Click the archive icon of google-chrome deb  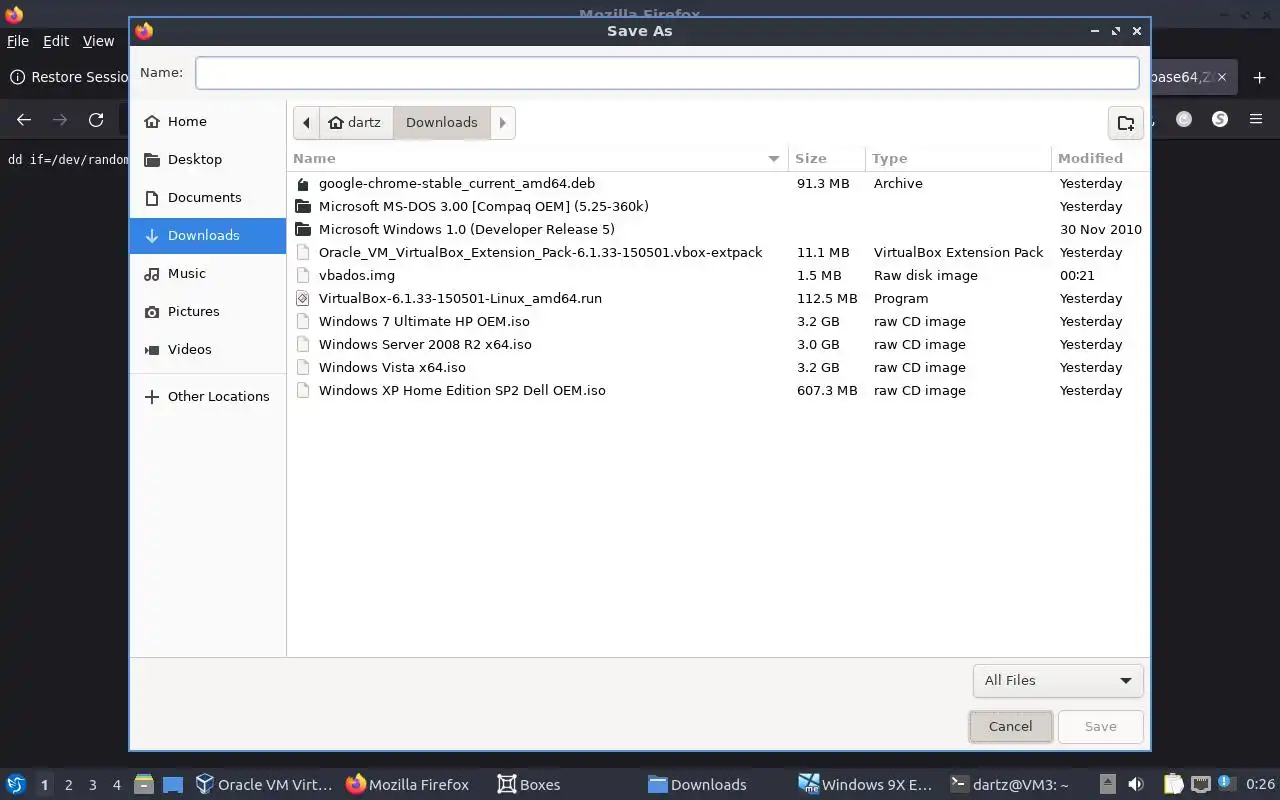click(x=304, y=184)
